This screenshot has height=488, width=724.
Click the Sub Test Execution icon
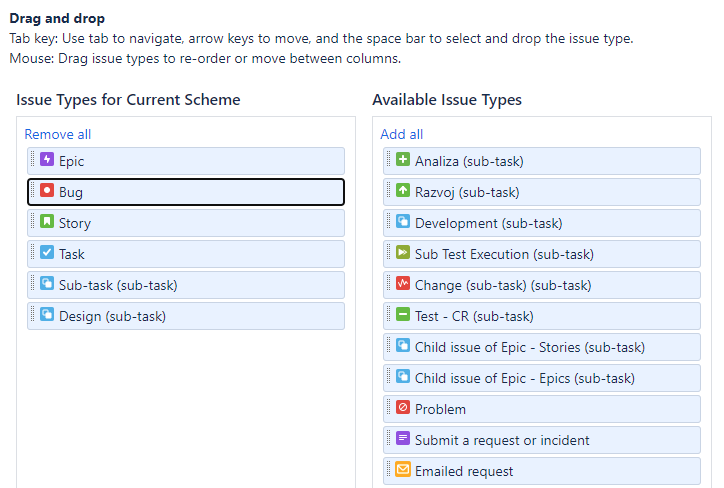[x=402, y=253]
